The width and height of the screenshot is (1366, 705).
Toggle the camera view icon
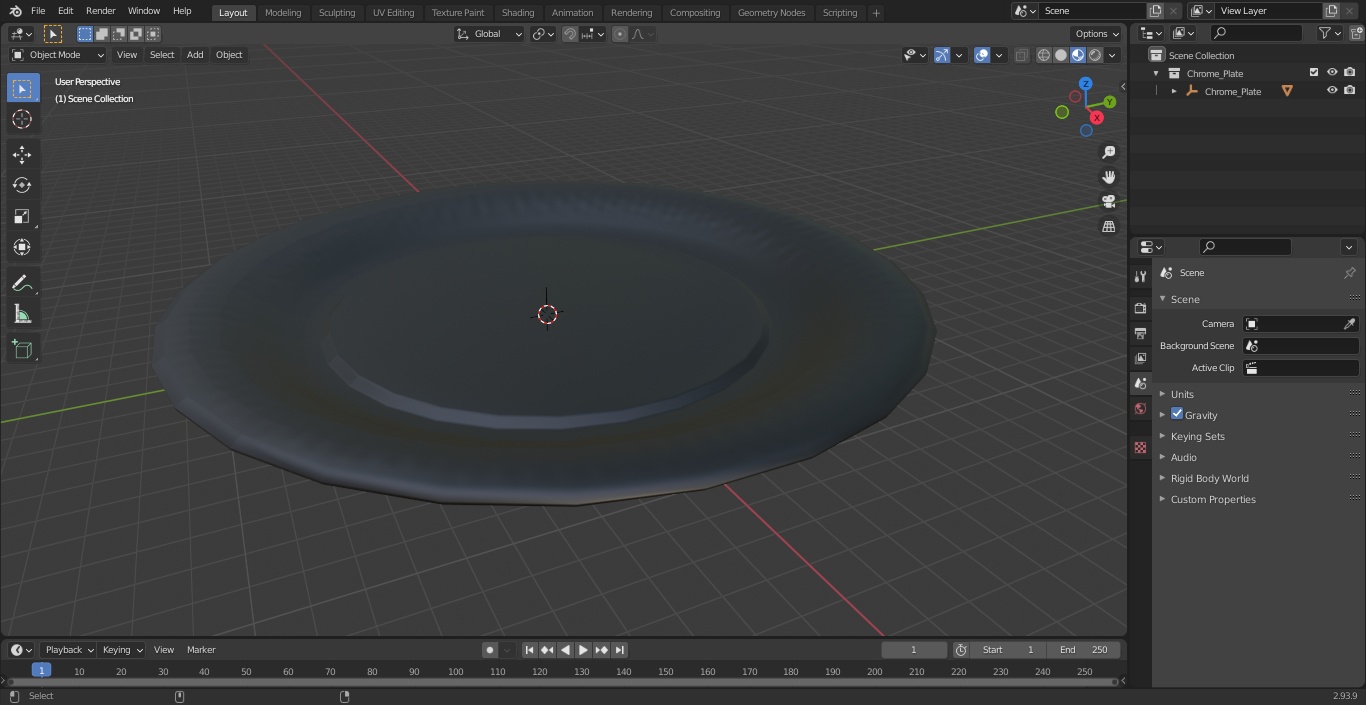point(1108,201)
